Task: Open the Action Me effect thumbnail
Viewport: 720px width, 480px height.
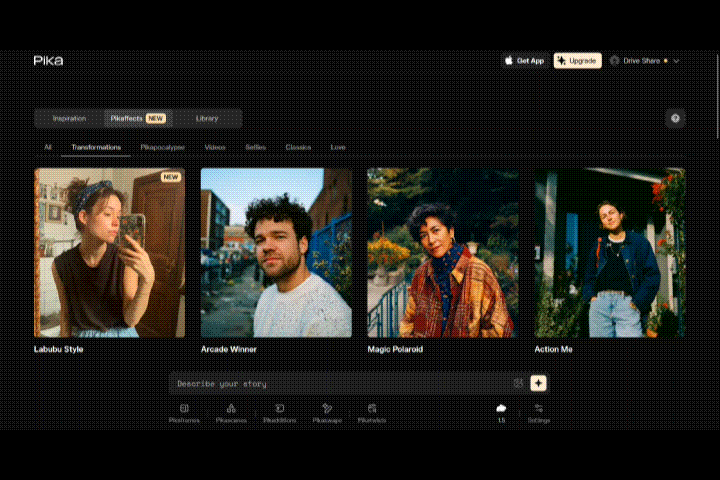Action: point(610,253)
